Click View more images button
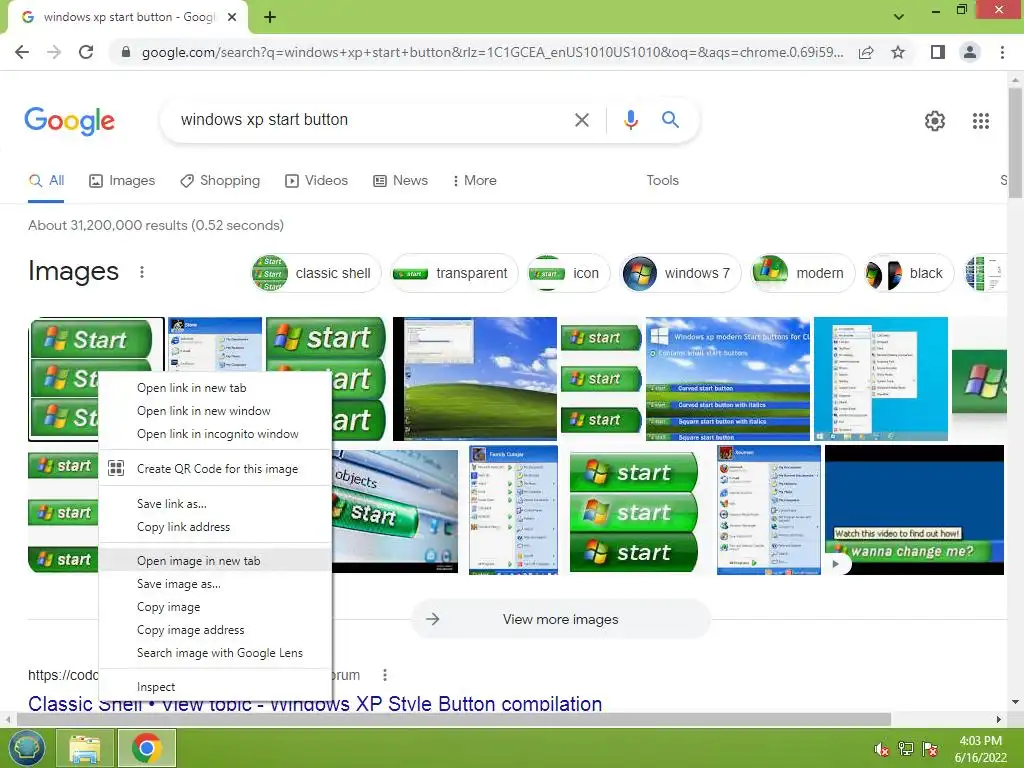 pos(560,619)
